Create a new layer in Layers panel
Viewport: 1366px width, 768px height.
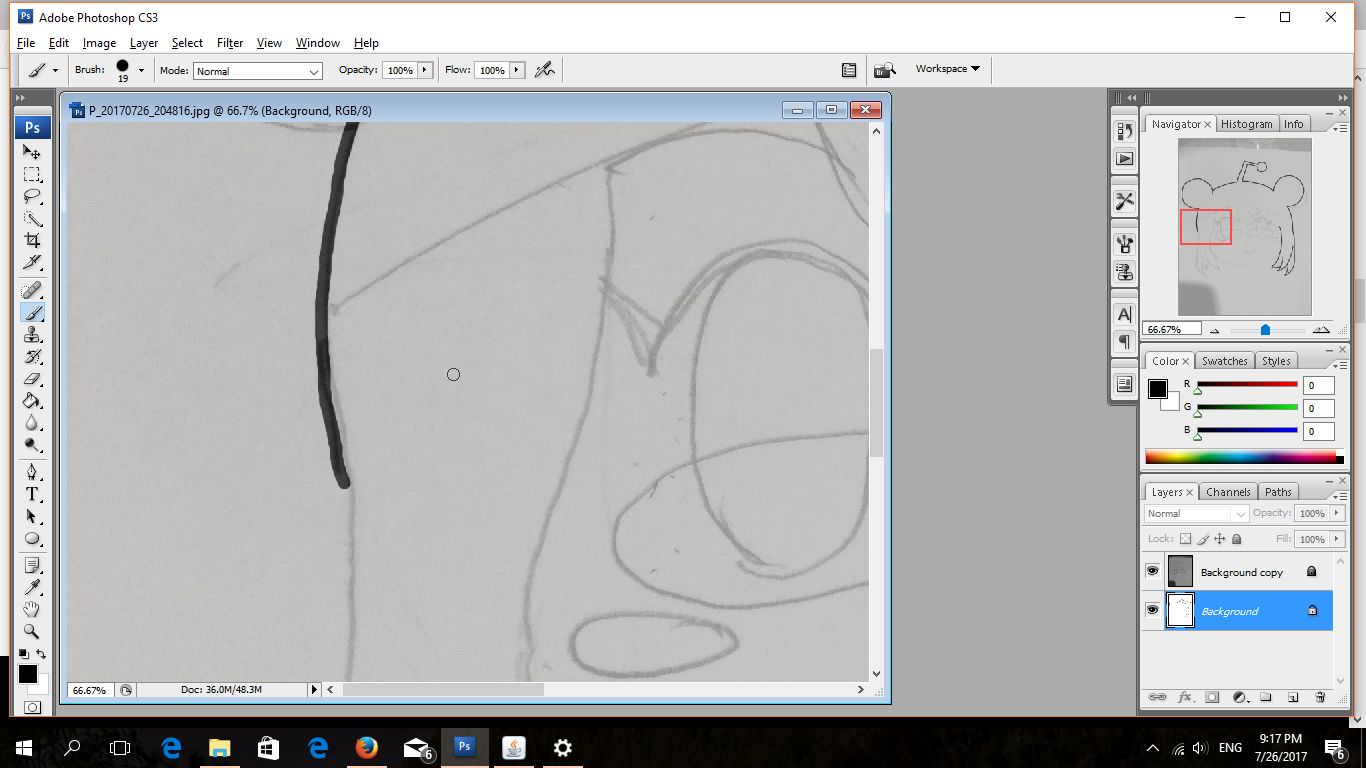1292,697
